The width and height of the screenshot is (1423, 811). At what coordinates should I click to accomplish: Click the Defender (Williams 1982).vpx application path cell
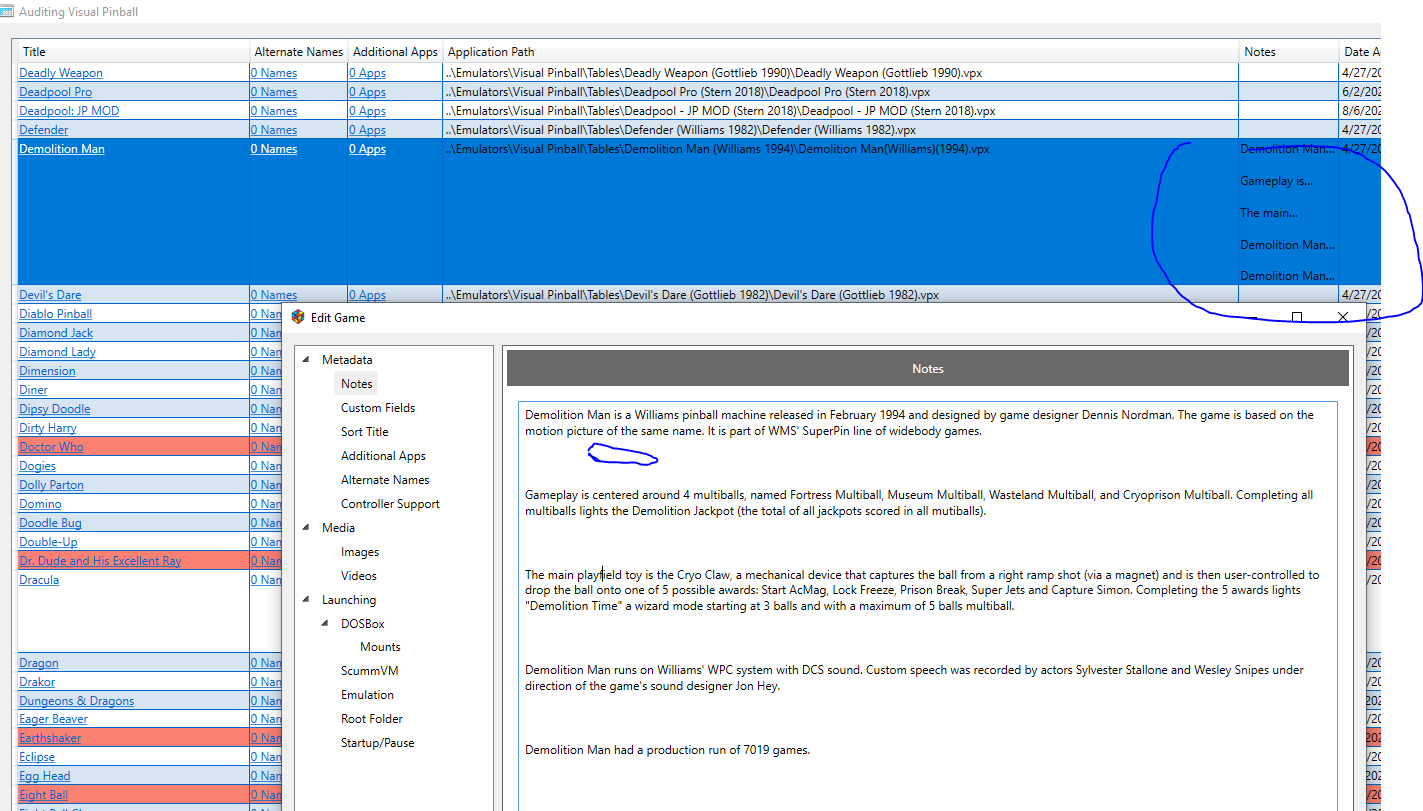[x=840, y=130]
